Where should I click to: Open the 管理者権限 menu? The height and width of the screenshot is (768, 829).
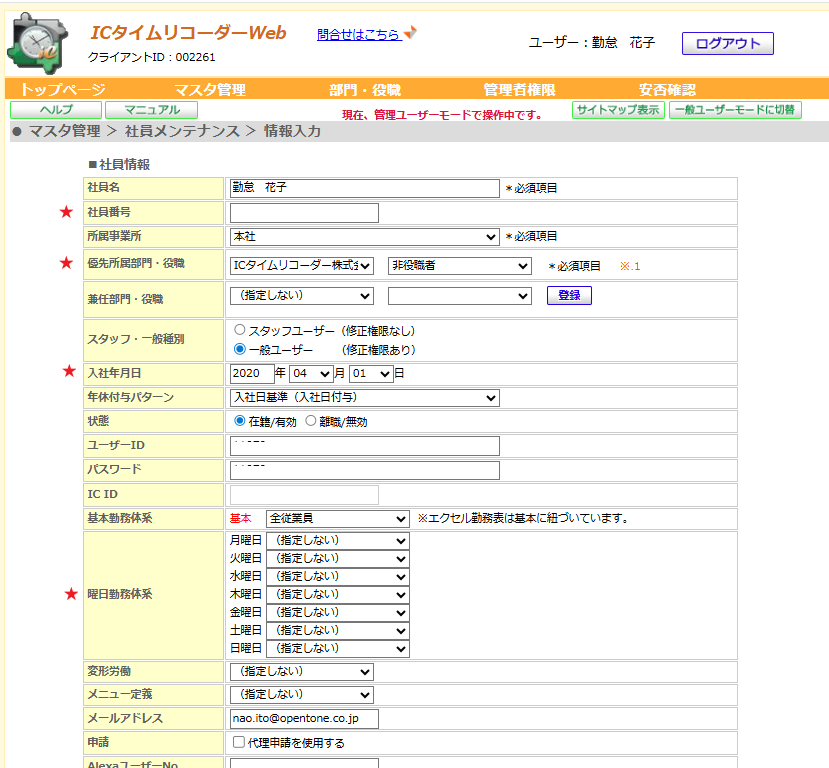(519, 89)
